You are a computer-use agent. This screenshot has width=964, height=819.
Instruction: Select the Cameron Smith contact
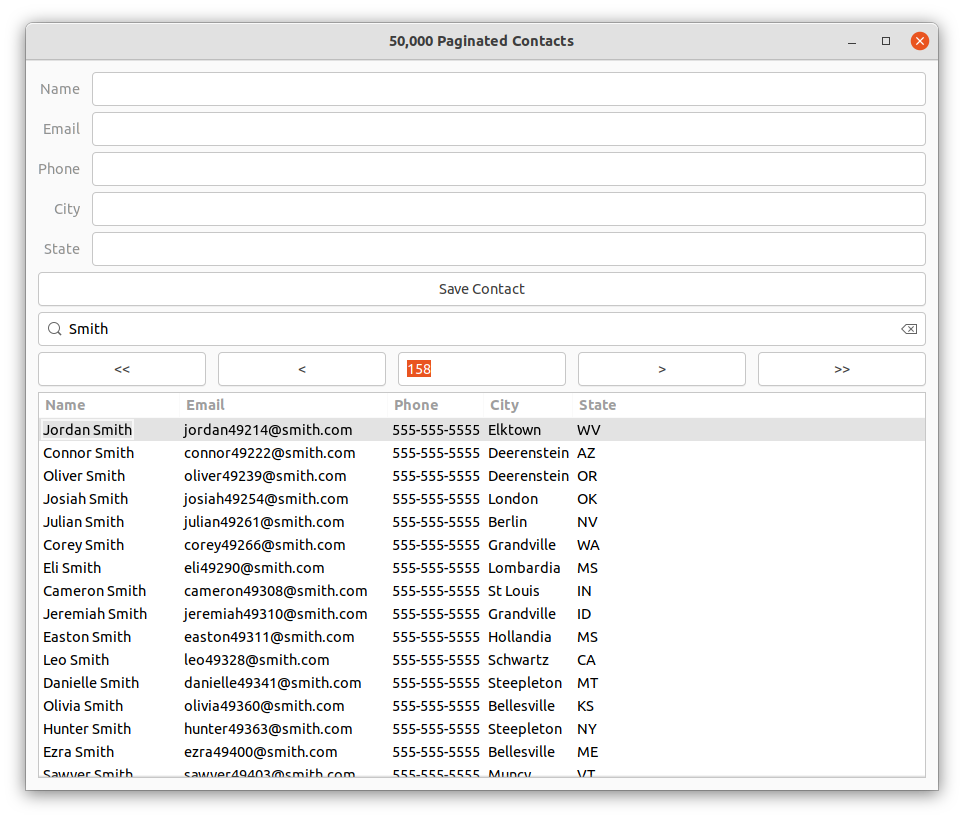482,591
